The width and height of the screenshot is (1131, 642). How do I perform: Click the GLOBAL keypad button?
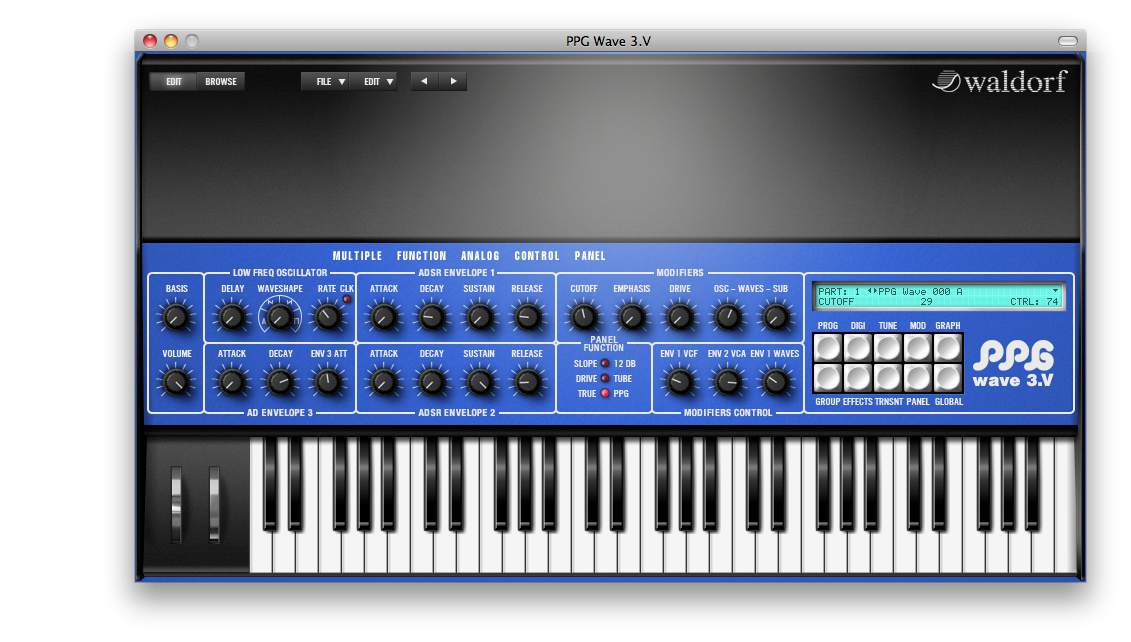[948, 377]
